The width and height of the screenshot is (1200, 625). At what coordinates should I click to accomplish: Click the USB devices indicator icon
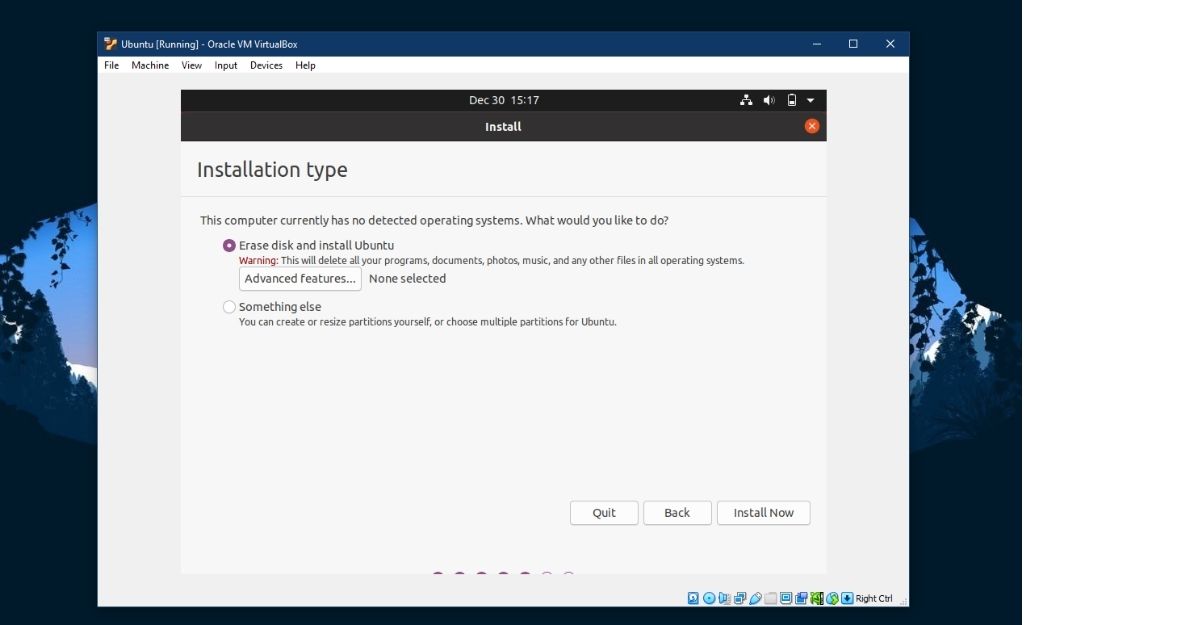click(x=755, y=598)
